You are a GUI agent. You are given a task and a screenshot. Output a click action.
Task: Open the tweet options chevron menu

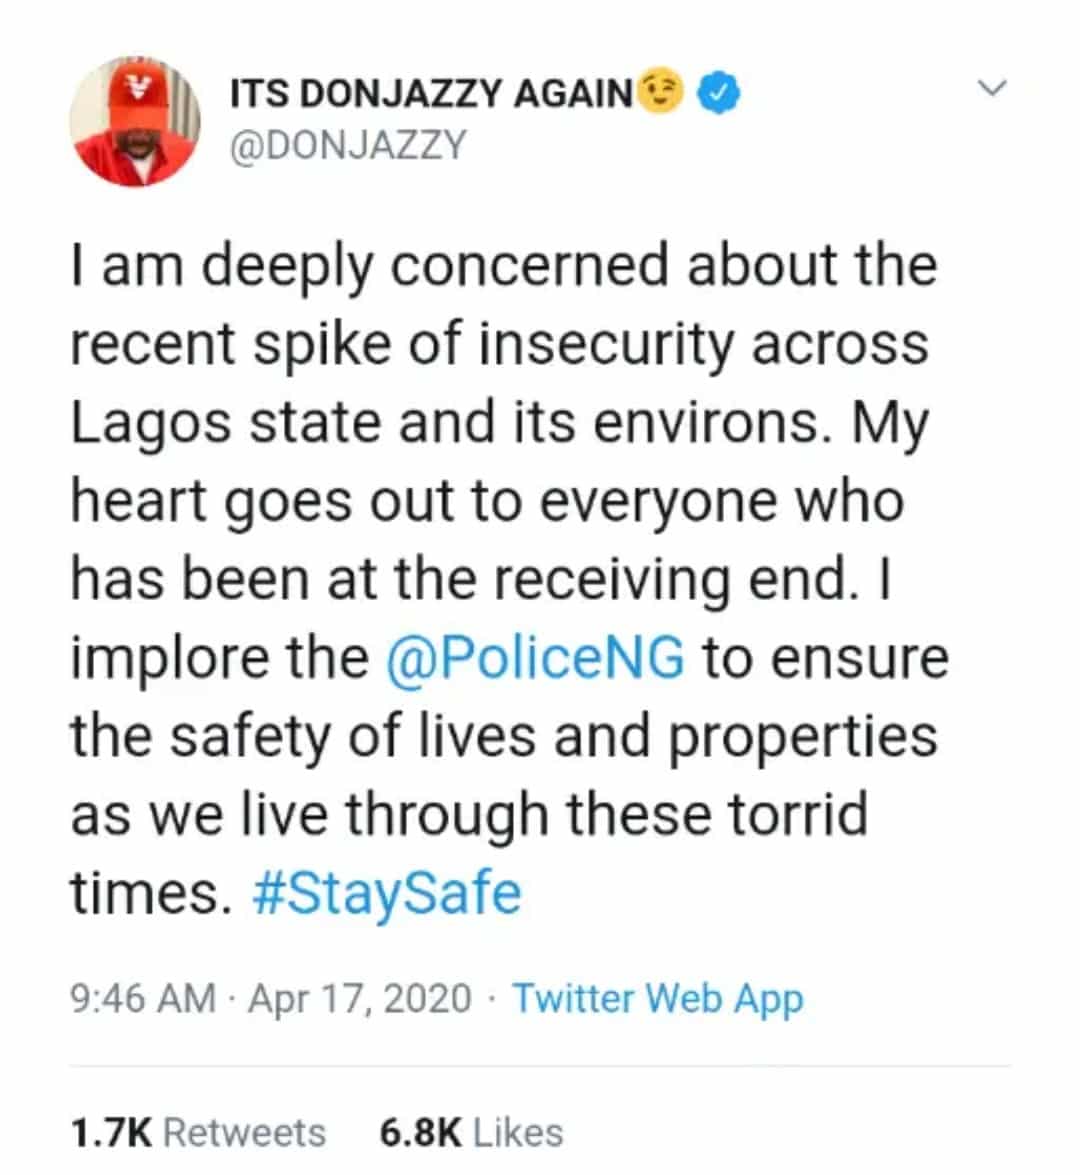coord(992,88)
